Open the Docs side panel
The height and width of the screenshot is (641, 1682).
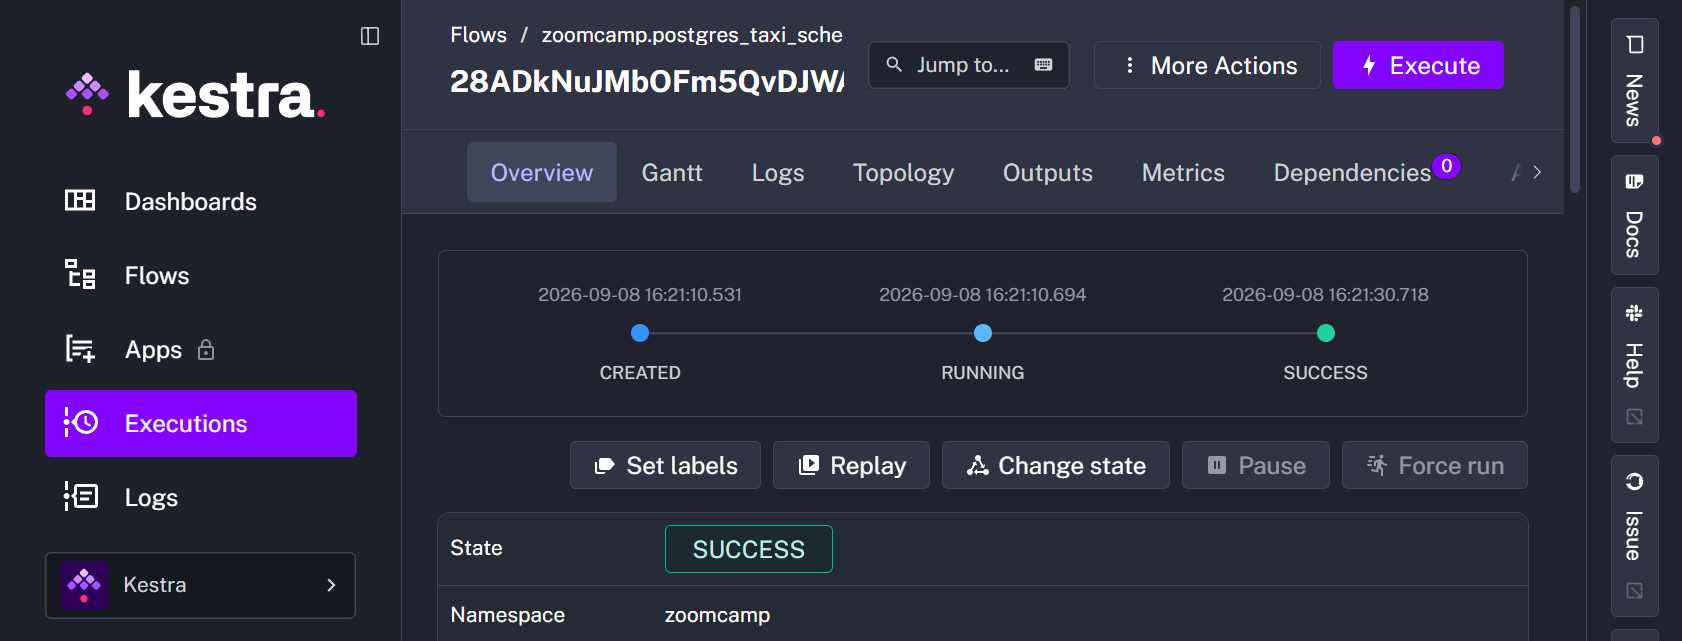1634,215
